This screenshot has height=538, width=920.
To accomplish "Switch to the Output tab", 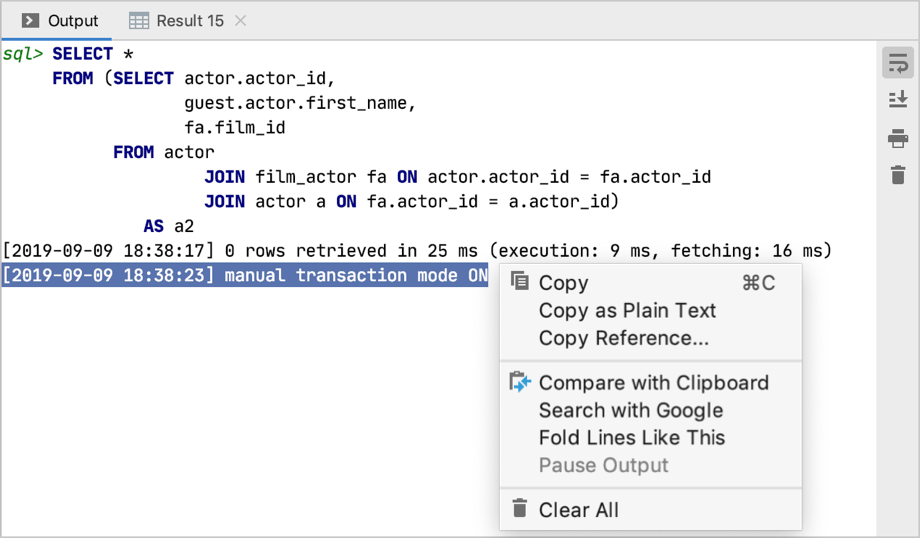I will (73, 20).
